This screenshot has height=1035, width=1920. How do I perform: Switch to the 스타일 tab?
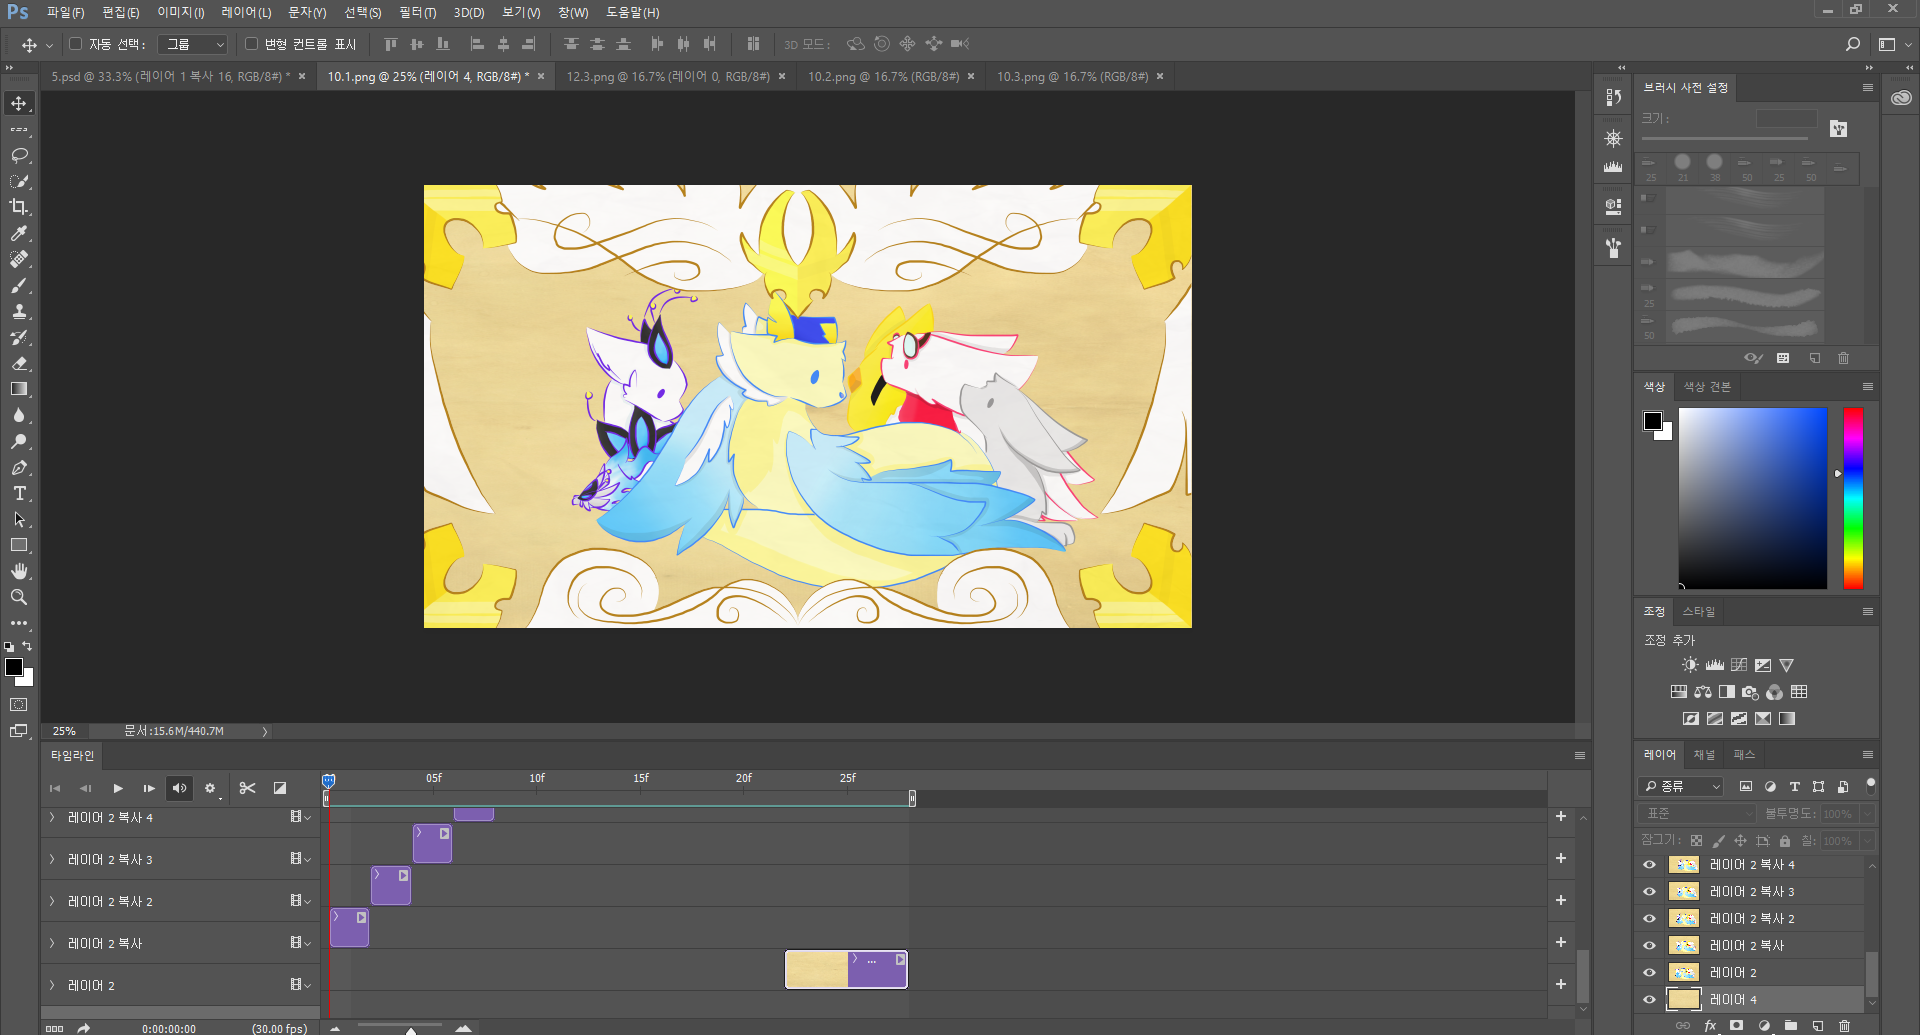1698,612
